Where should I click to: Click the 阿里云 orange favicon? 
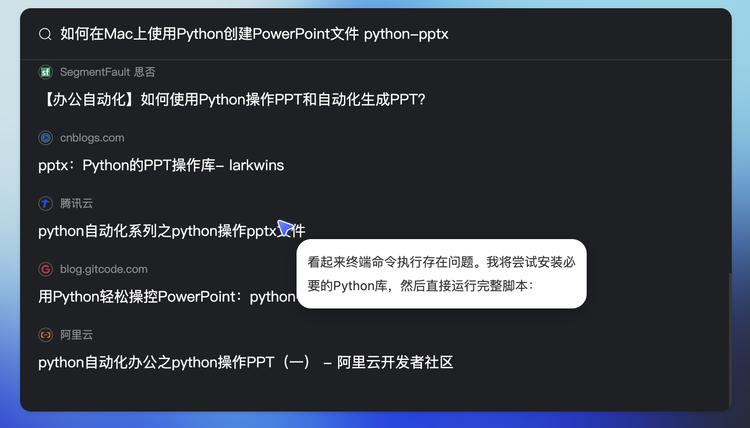tap(45, 335)
